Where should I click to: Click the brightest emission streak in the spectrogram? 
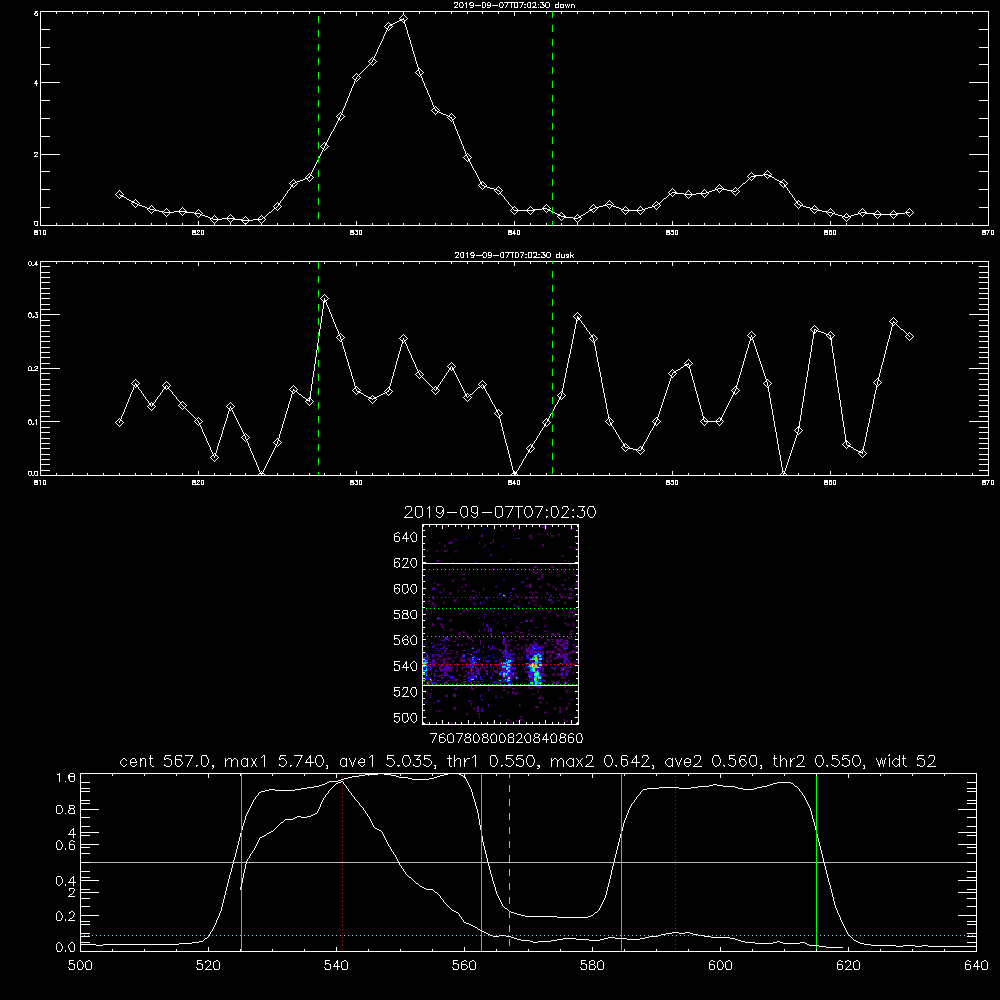536,667
